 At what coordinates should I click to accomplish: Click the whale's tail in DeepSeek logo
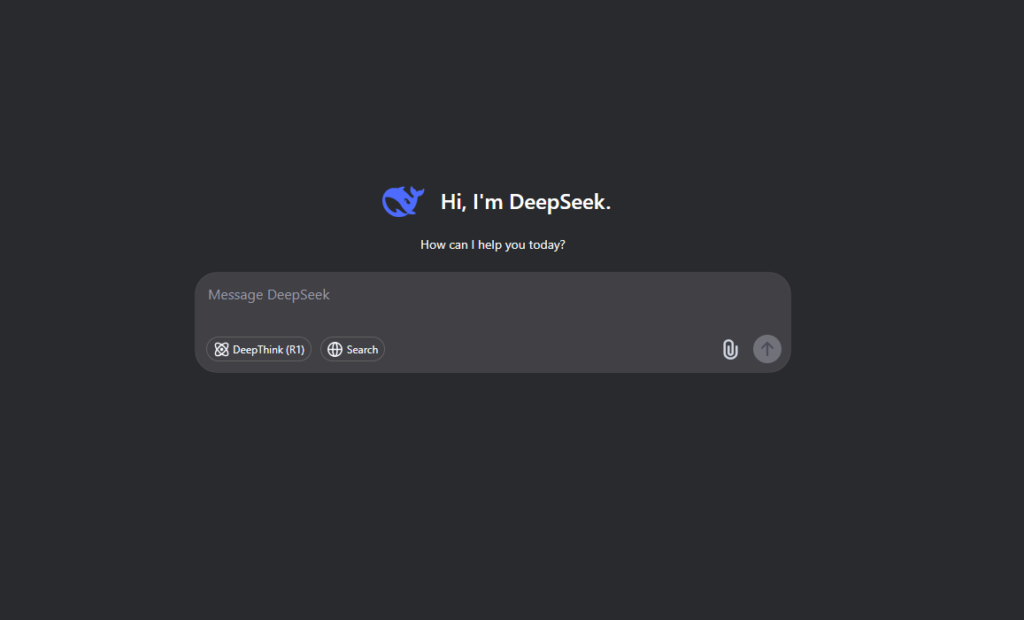click(417, 193)
